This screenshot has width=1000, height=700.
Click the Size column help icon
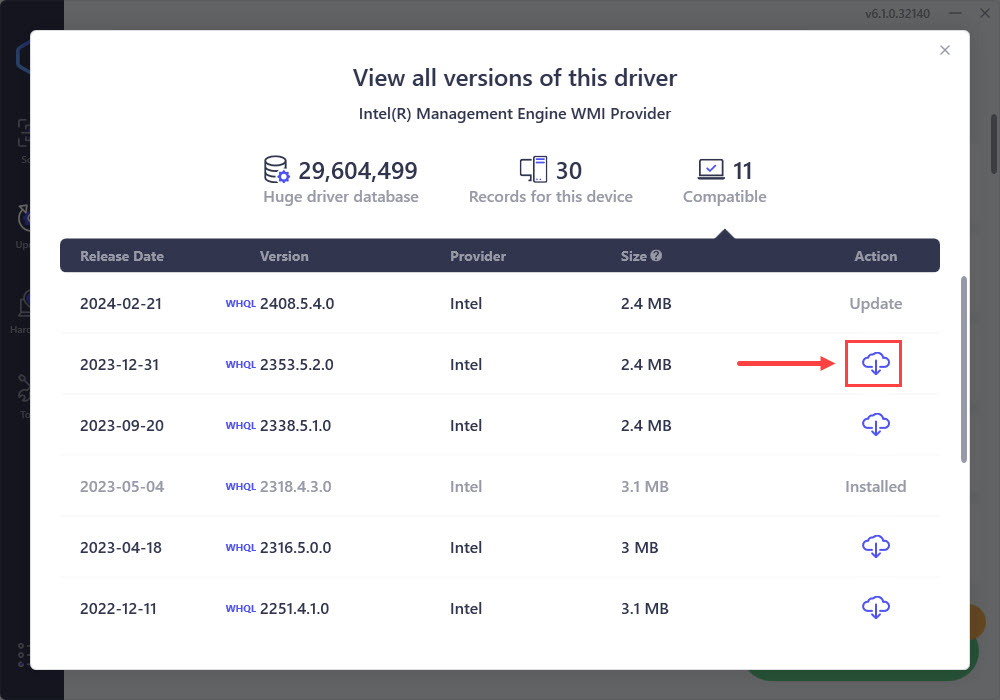click(656, 256)
